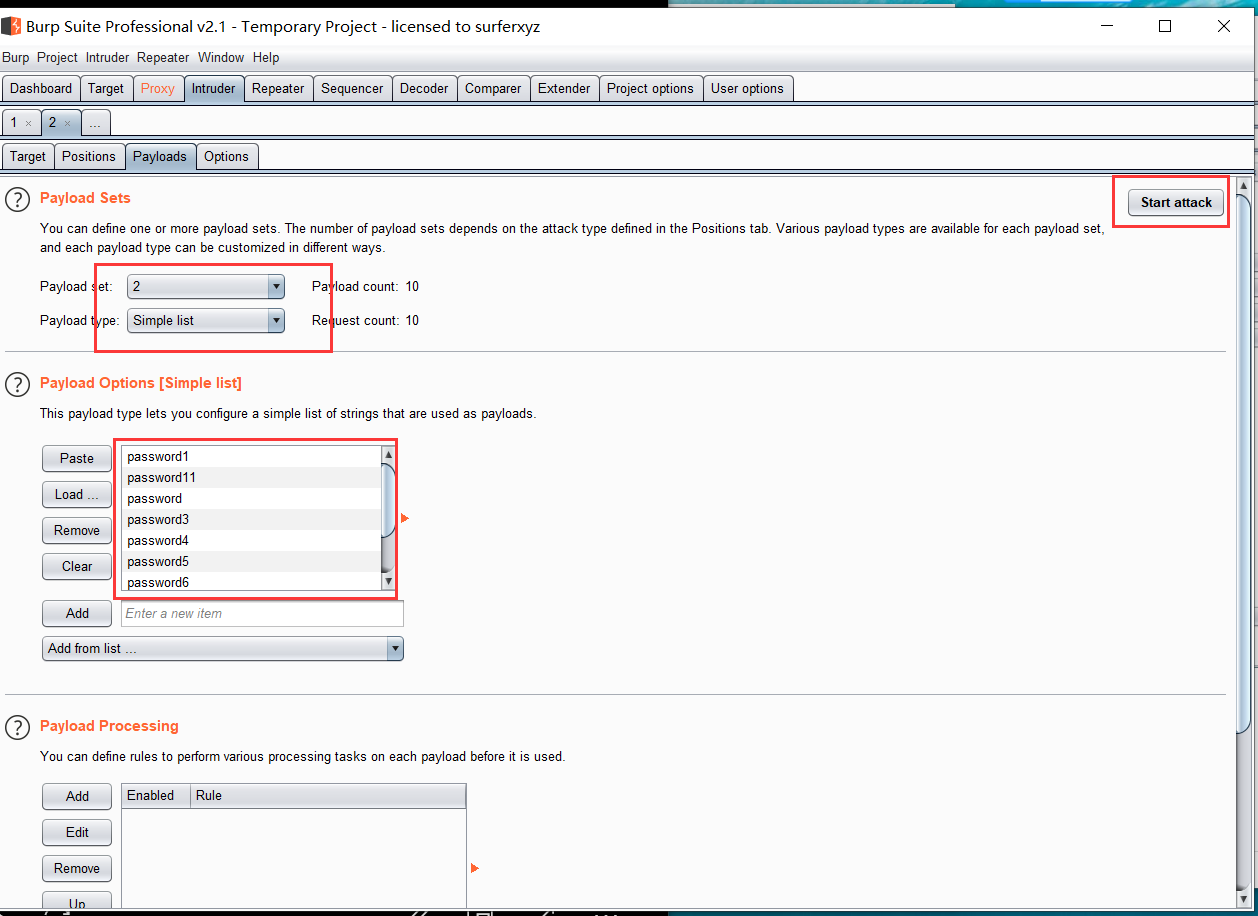Select password1 in the payload list

coord(252,457)
